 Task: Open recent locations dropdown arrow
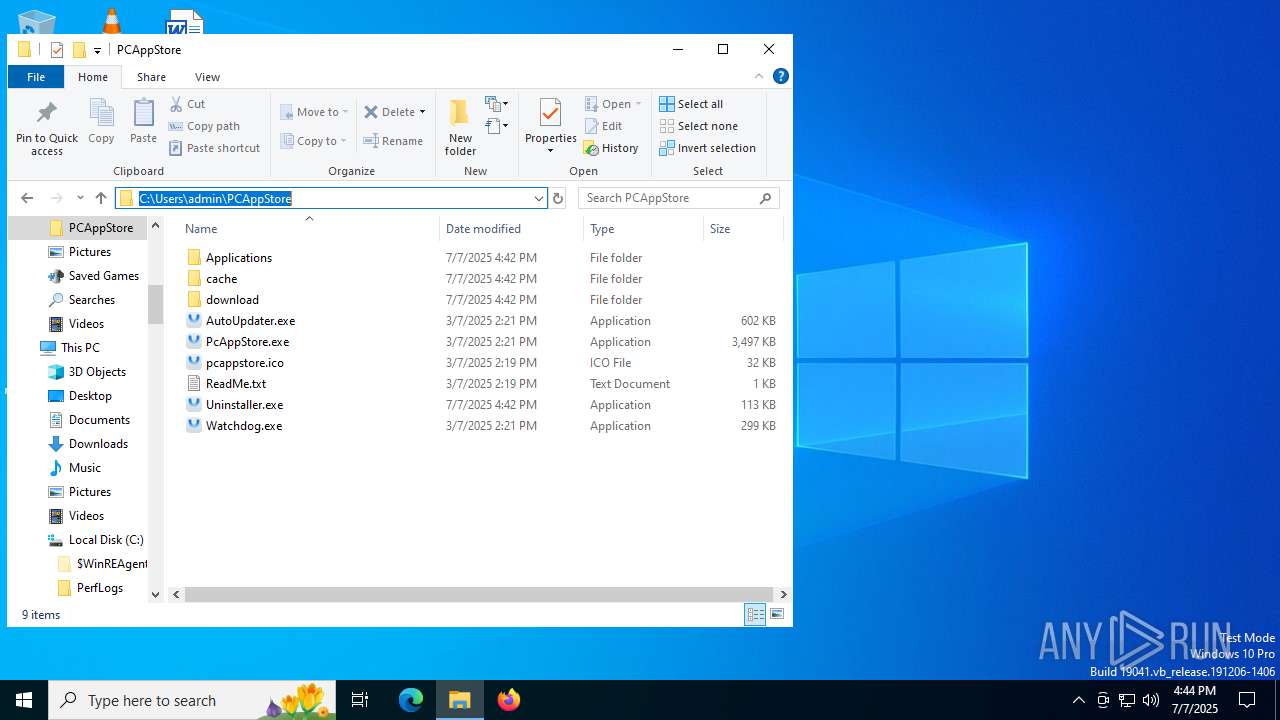pos(80,198)
